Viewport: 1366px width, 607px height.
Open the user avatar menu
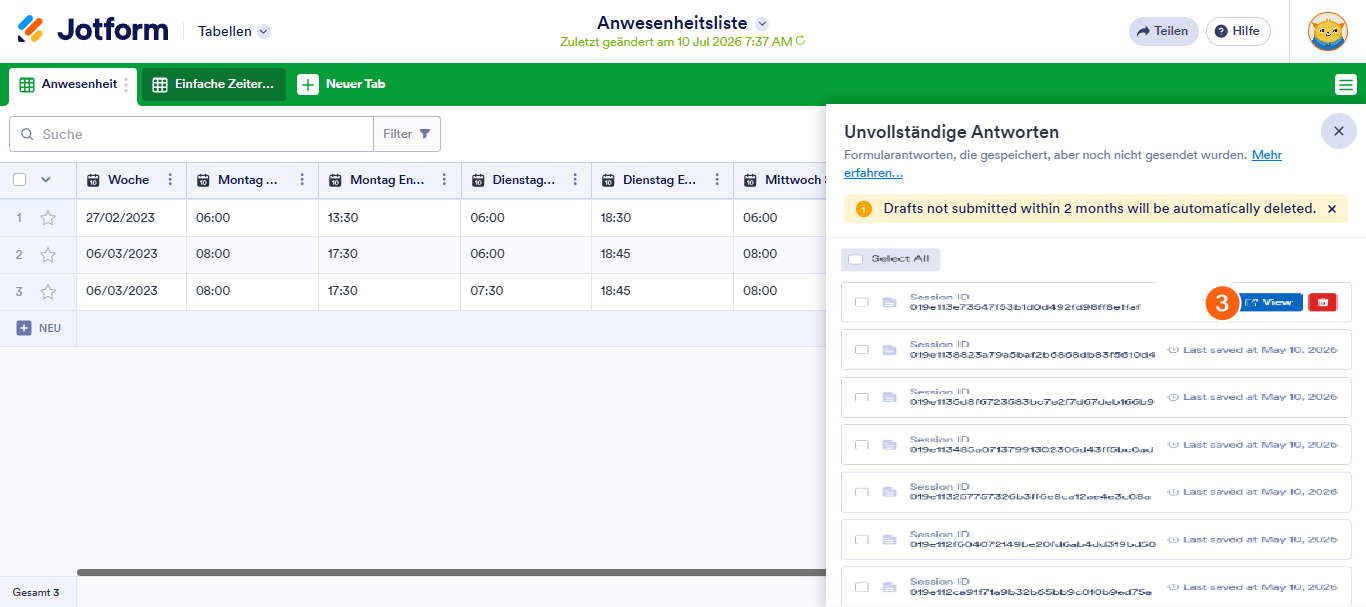[1328, 31]
